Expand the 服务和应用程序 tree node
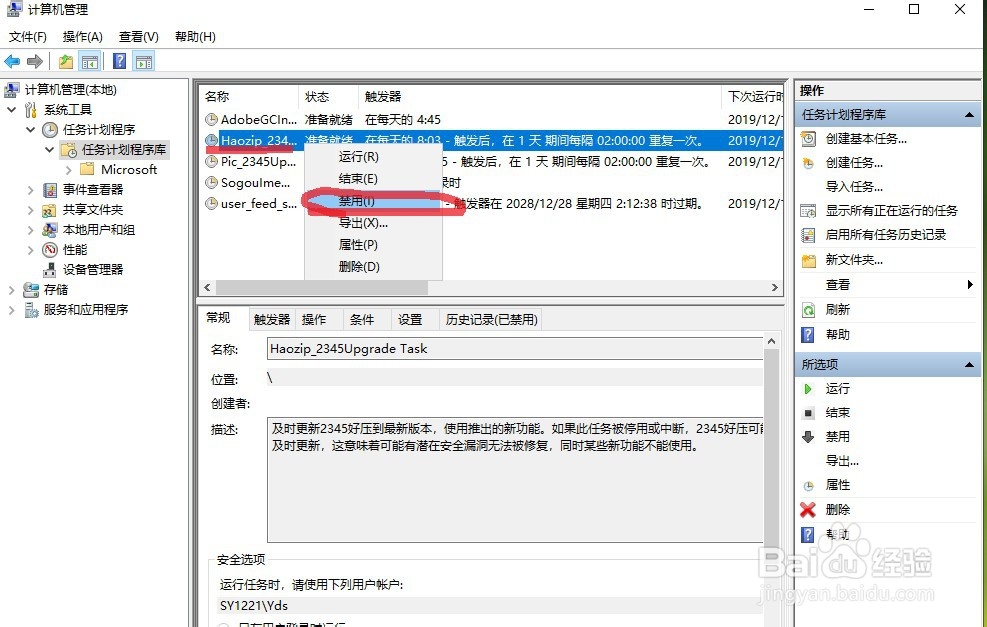This screenshot has width=987, height=627. pyautogui.click(x=11, y=310)
